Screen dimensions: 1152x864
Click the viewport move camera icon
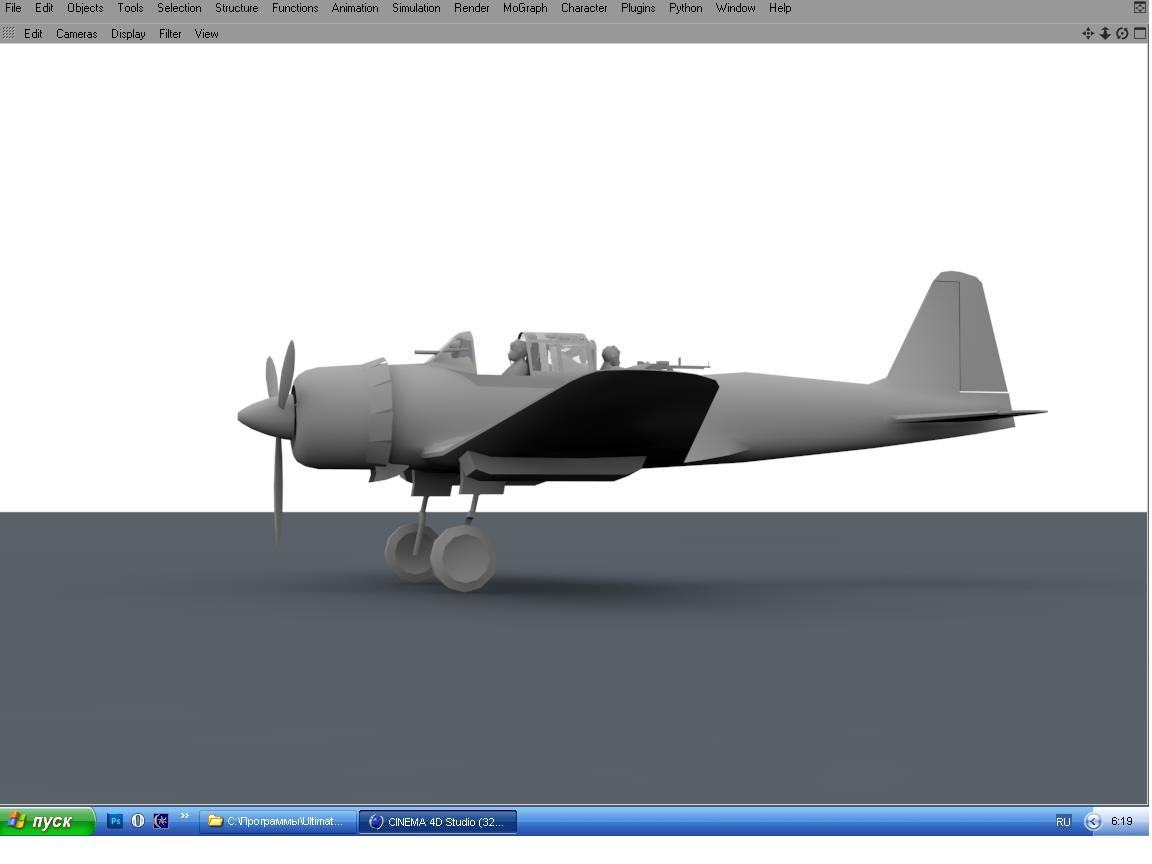(1088, 33)
